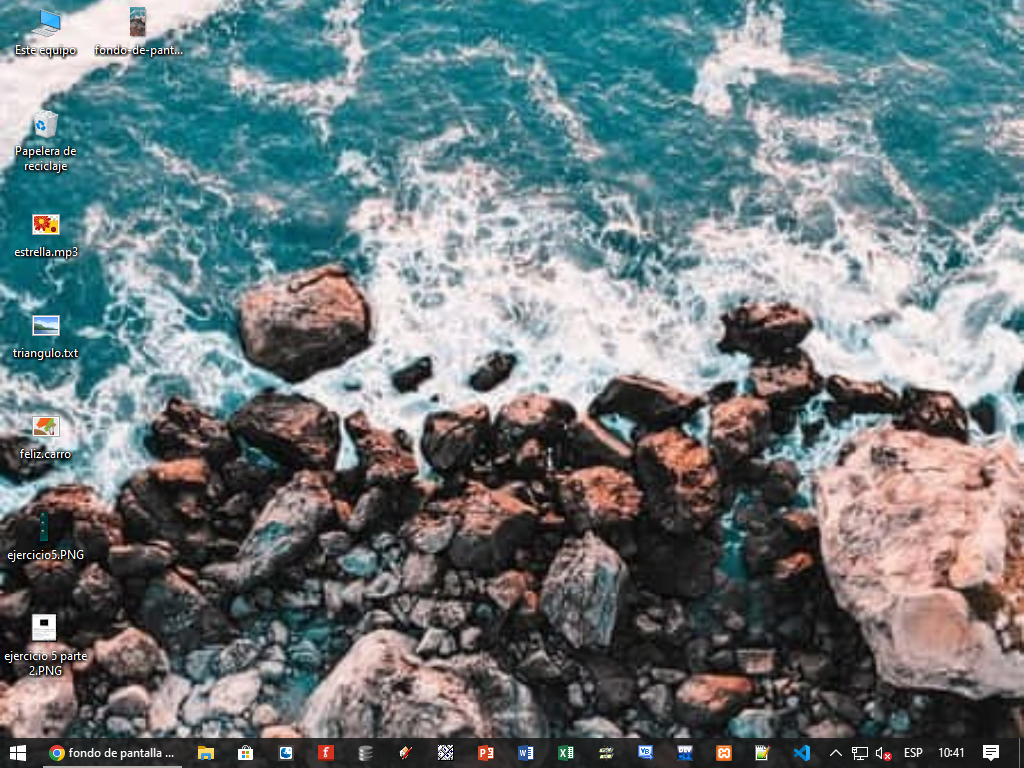
Task: Open the Action Center notifications
Action: click(990, 753)
